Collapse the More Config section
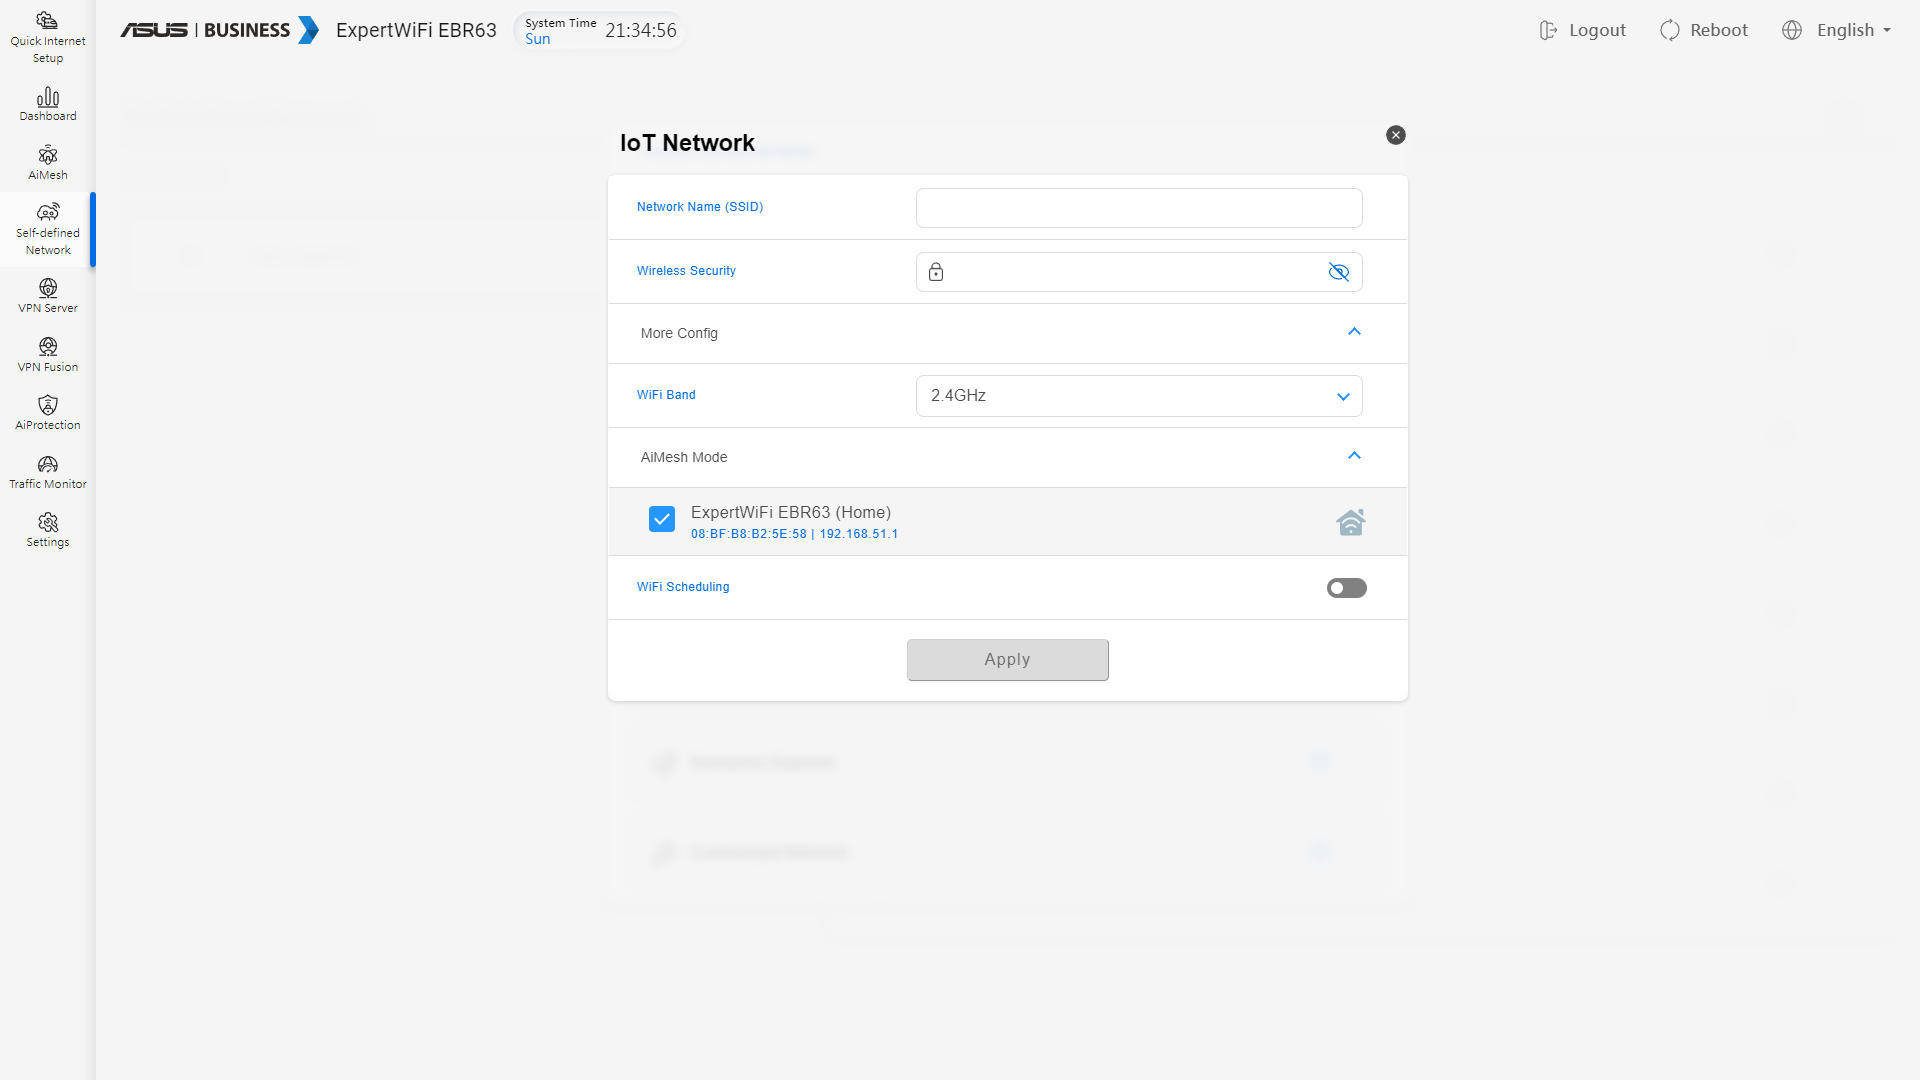1920x1080 pixels. [x=1354, y=332]
